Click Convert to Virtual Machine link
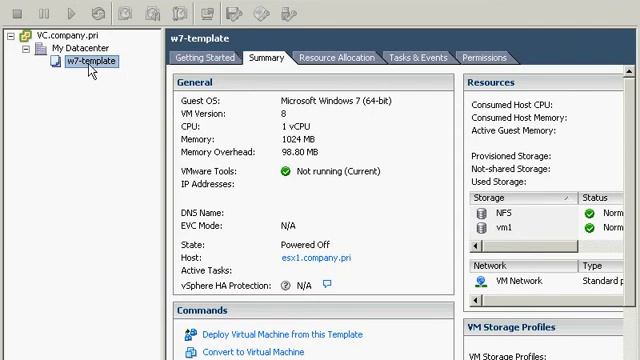The height and width of the screenshot is (360, 640). tap(253, 352)
